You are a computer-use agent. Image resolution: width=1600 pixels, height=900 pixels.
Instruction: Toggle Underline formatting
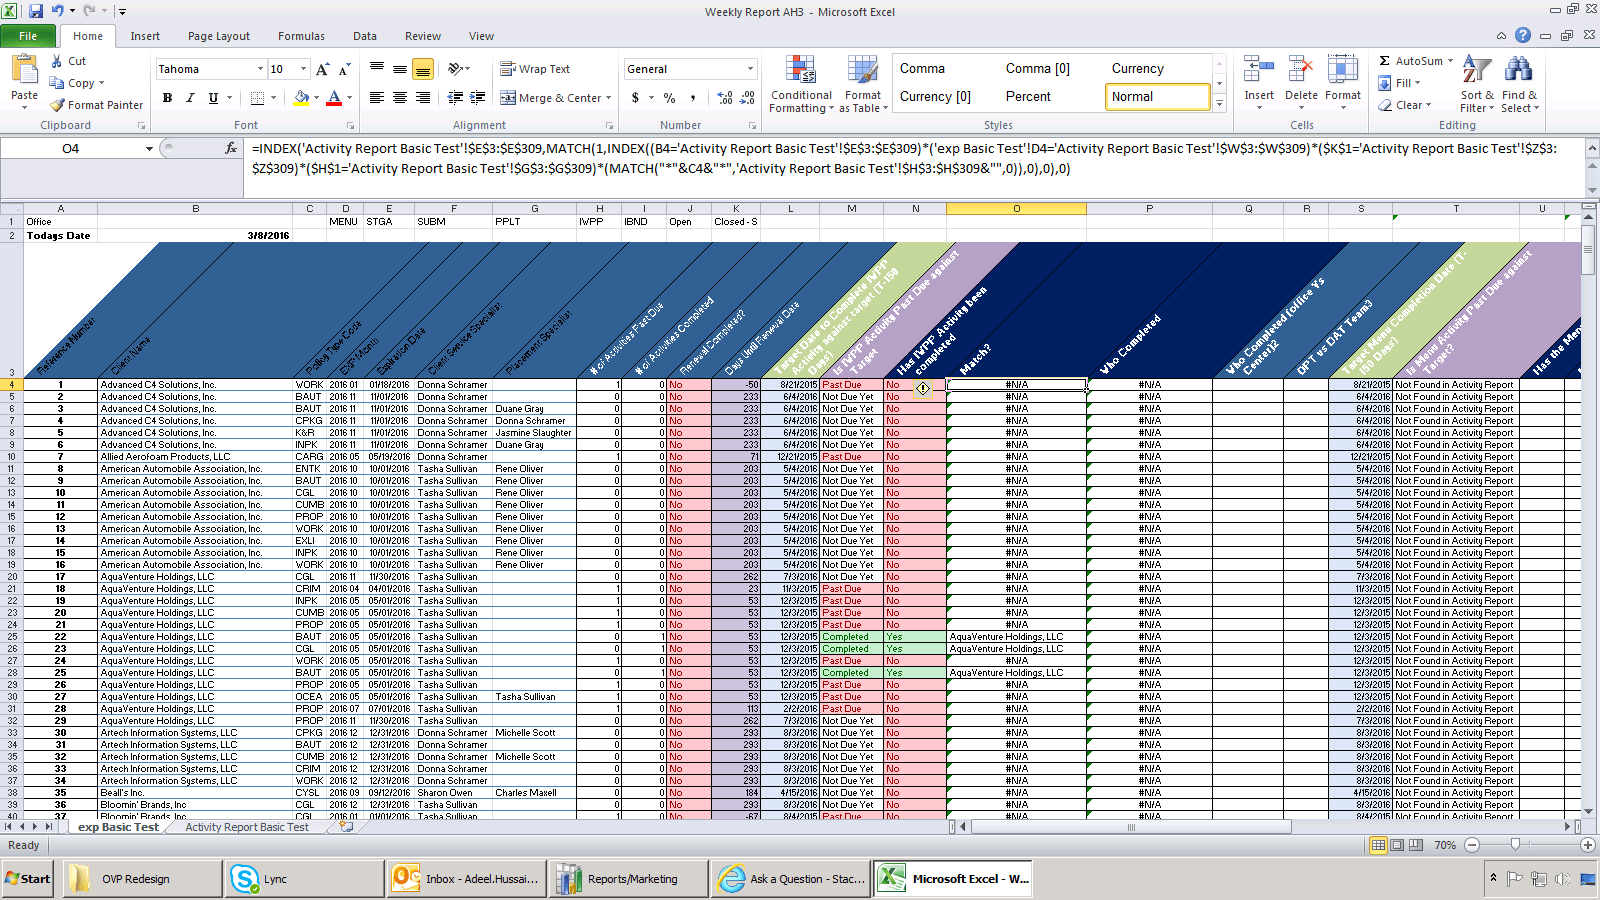[x=213, y=98]
